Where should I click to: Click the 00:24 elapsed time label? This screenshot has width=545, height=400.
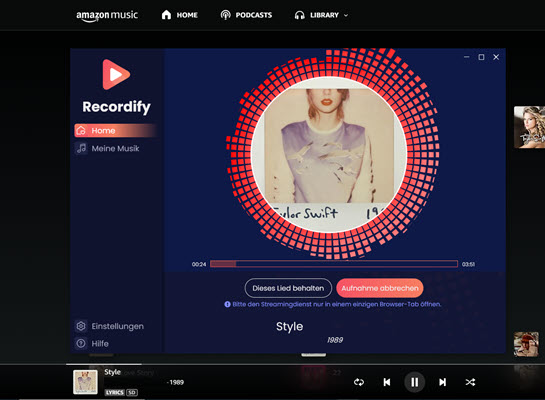[199, 264]
